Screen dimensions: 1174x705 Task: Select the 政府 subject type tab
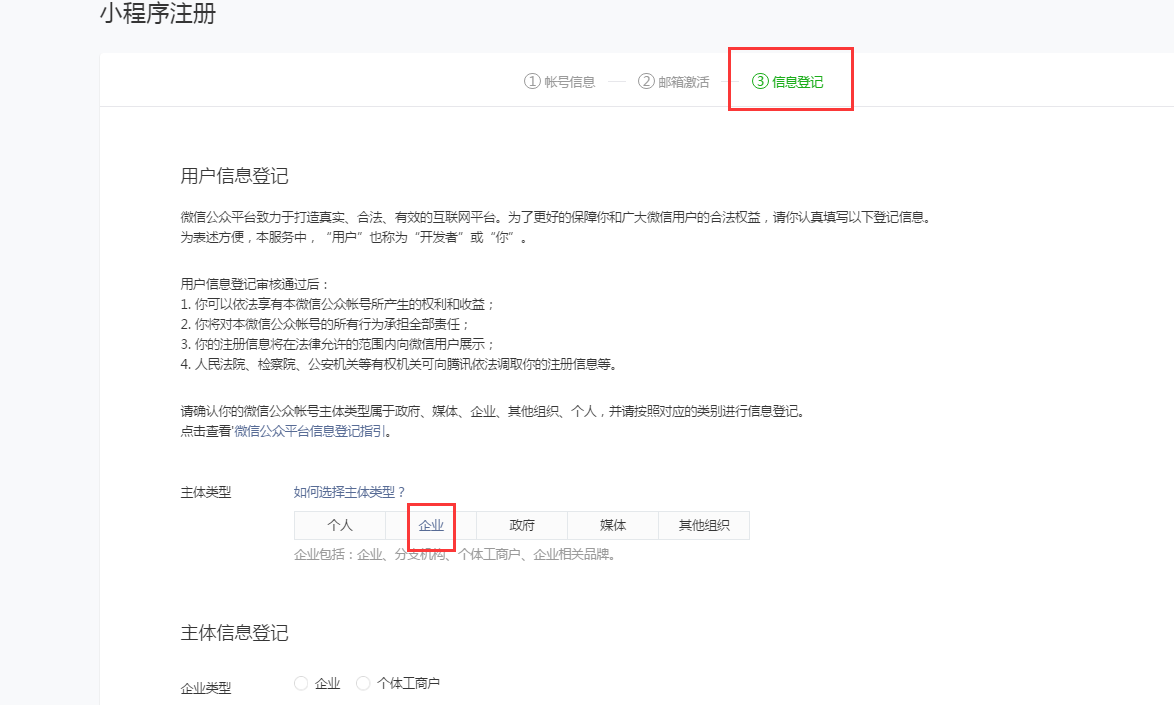521,525
